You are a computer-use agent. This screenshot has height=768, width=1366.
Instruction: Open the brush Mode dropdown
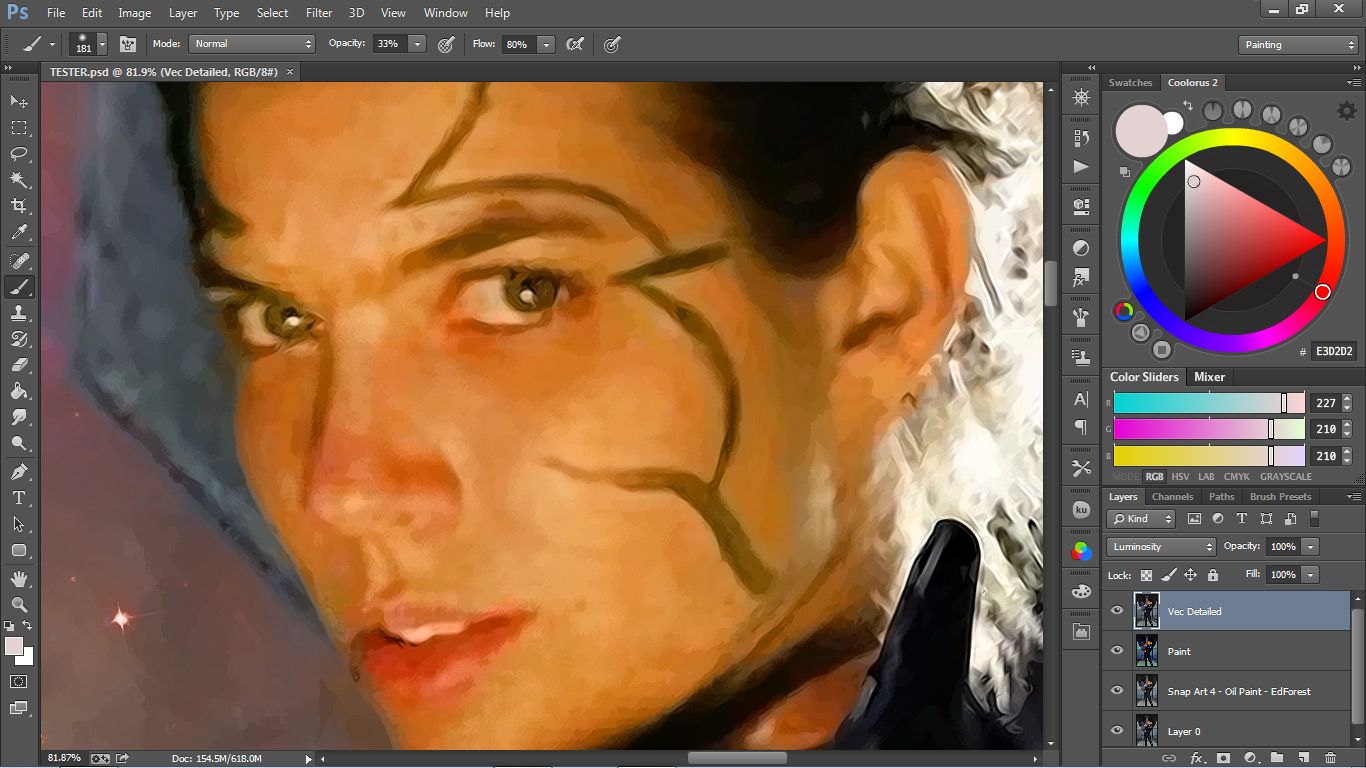pyautogui.click(x=252, y=44)
